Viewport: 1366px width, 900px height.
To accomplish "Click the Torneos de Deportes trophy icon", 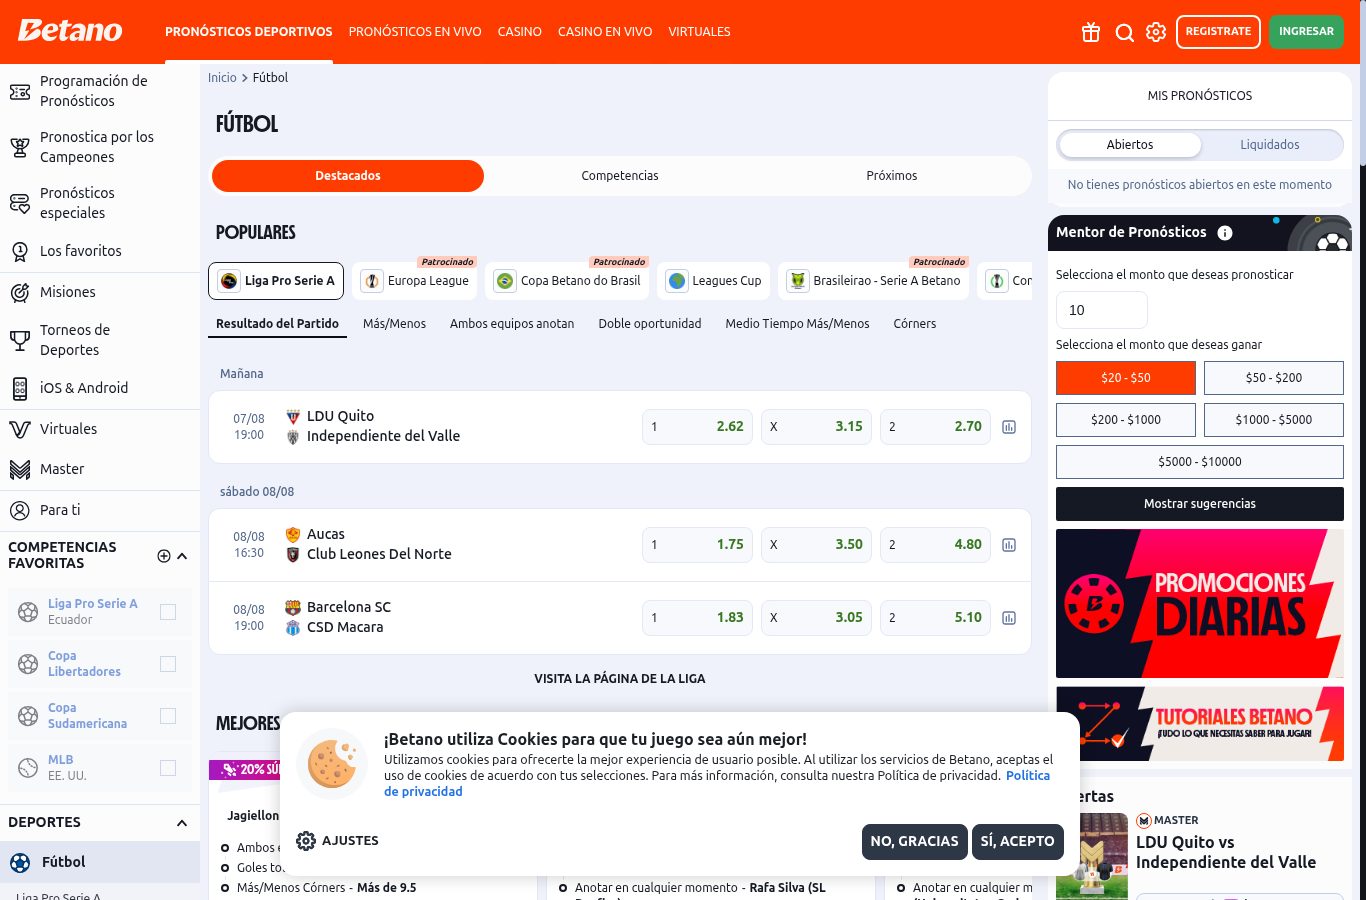I will pyautogui.click(x=20, y=341).
